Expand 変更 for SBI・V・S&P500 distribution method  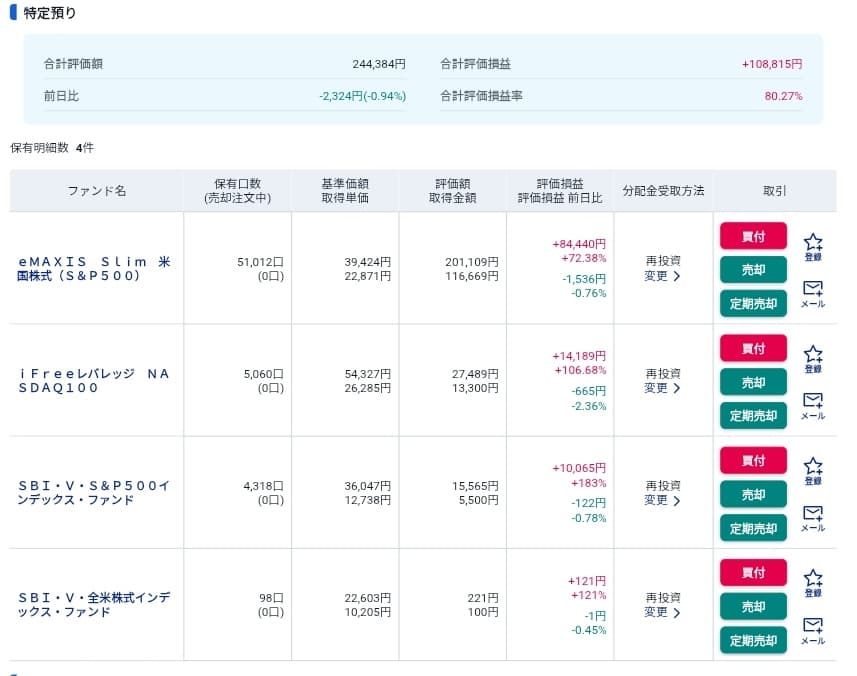tap(662, 500)
